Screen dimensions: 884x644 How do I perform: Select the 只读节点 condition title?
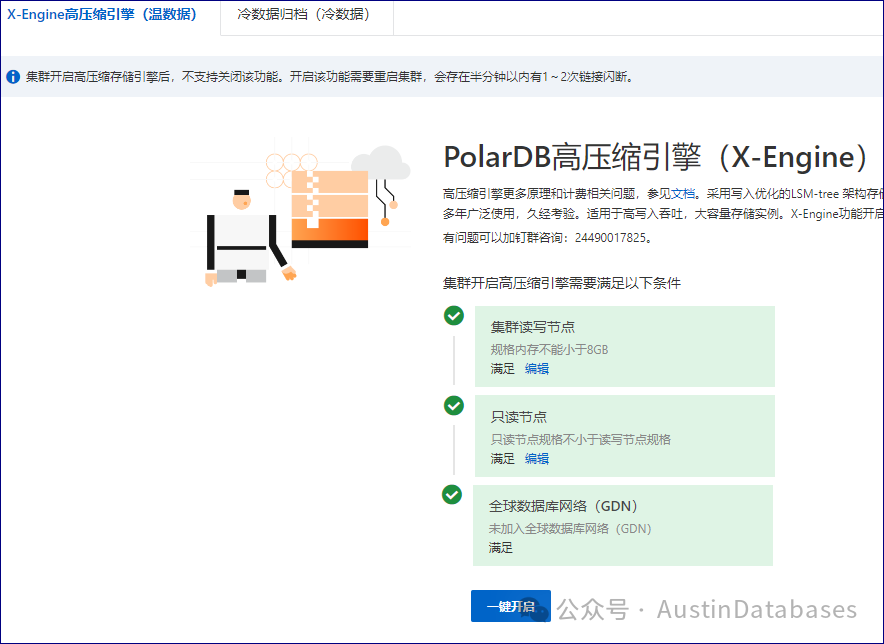(519, 417)
